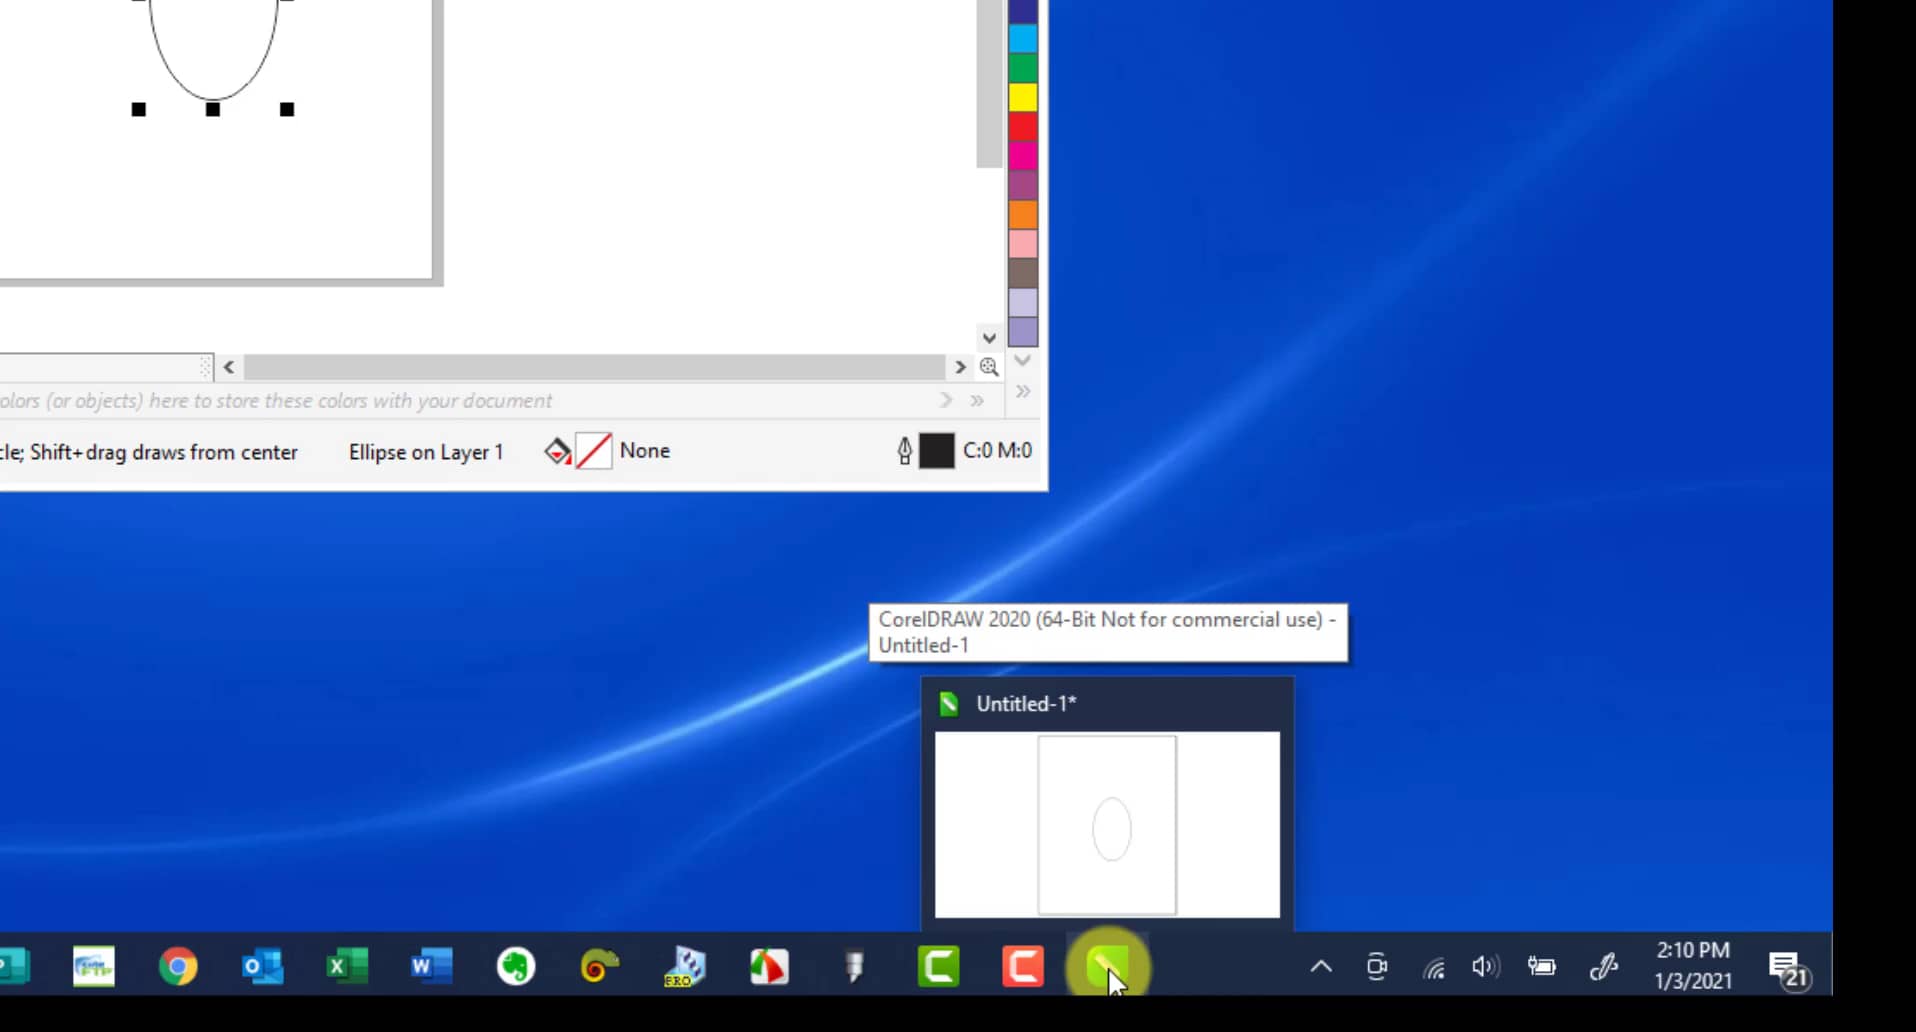Viewport: 1916px width, 1032px height.
Task: Open Excel from the taskbar
Action: click(346, 966)
